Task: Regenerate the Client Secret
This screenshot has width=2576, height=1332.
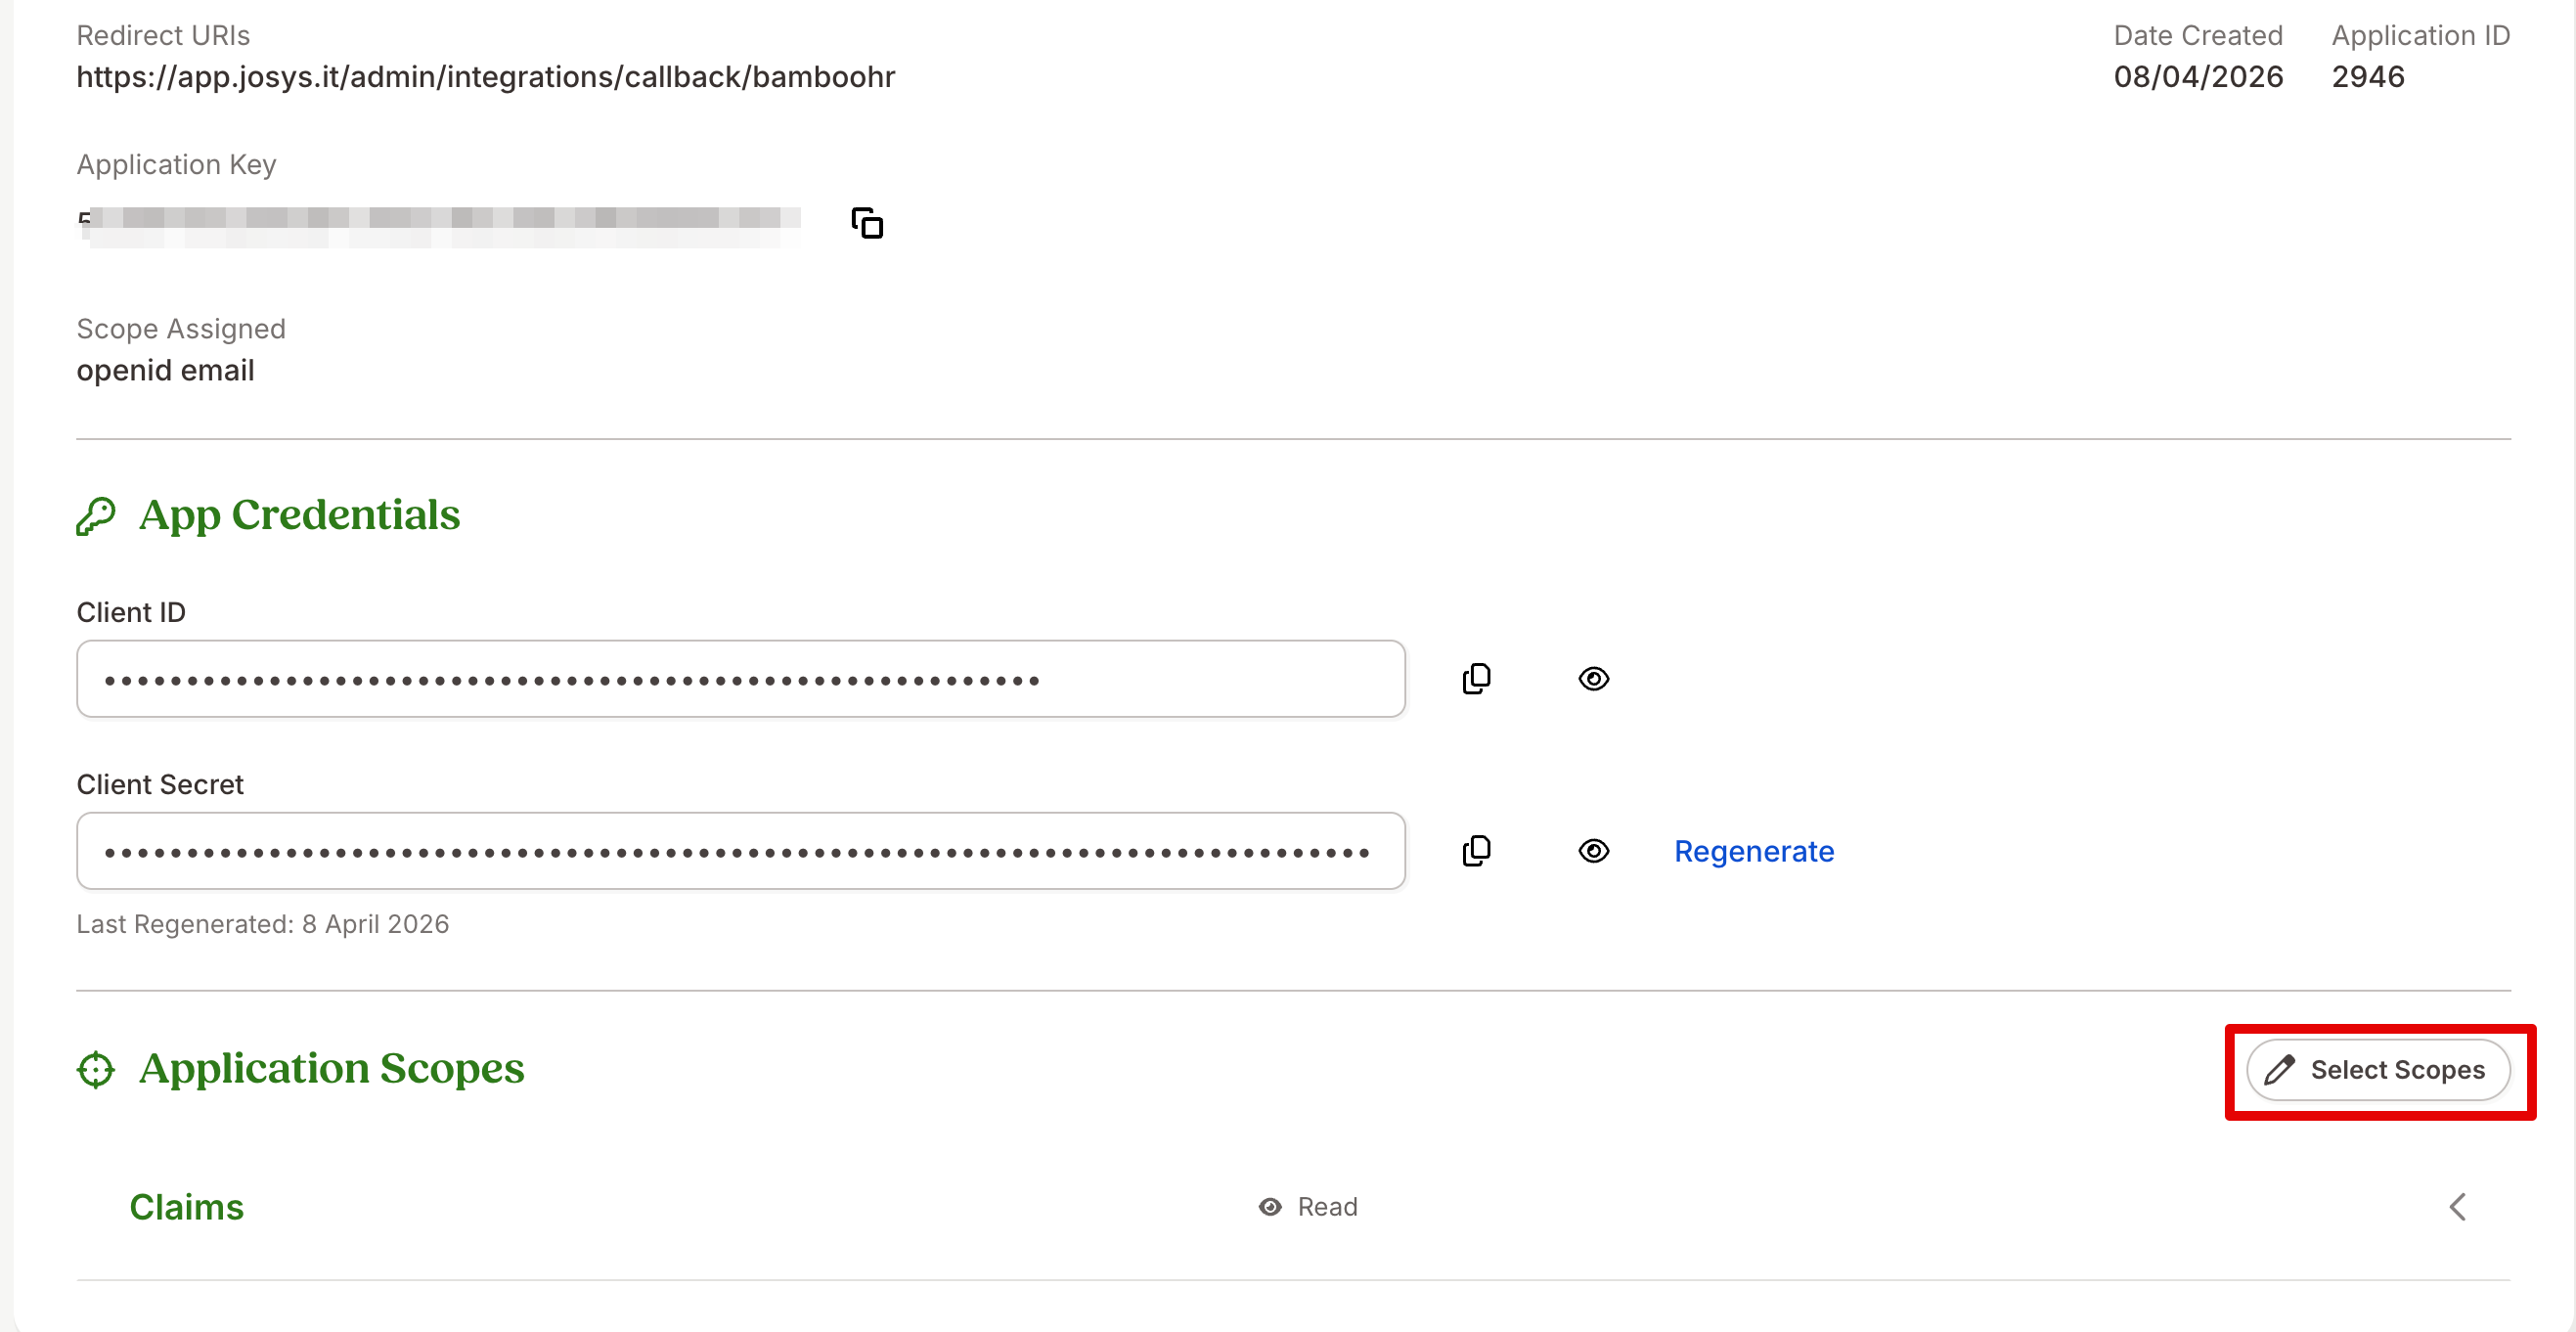Action: click(1754, 851)
